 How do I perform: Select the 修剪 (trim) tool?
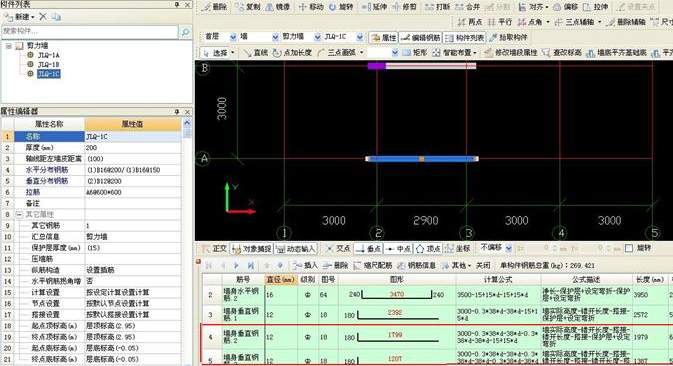point(404,7)
